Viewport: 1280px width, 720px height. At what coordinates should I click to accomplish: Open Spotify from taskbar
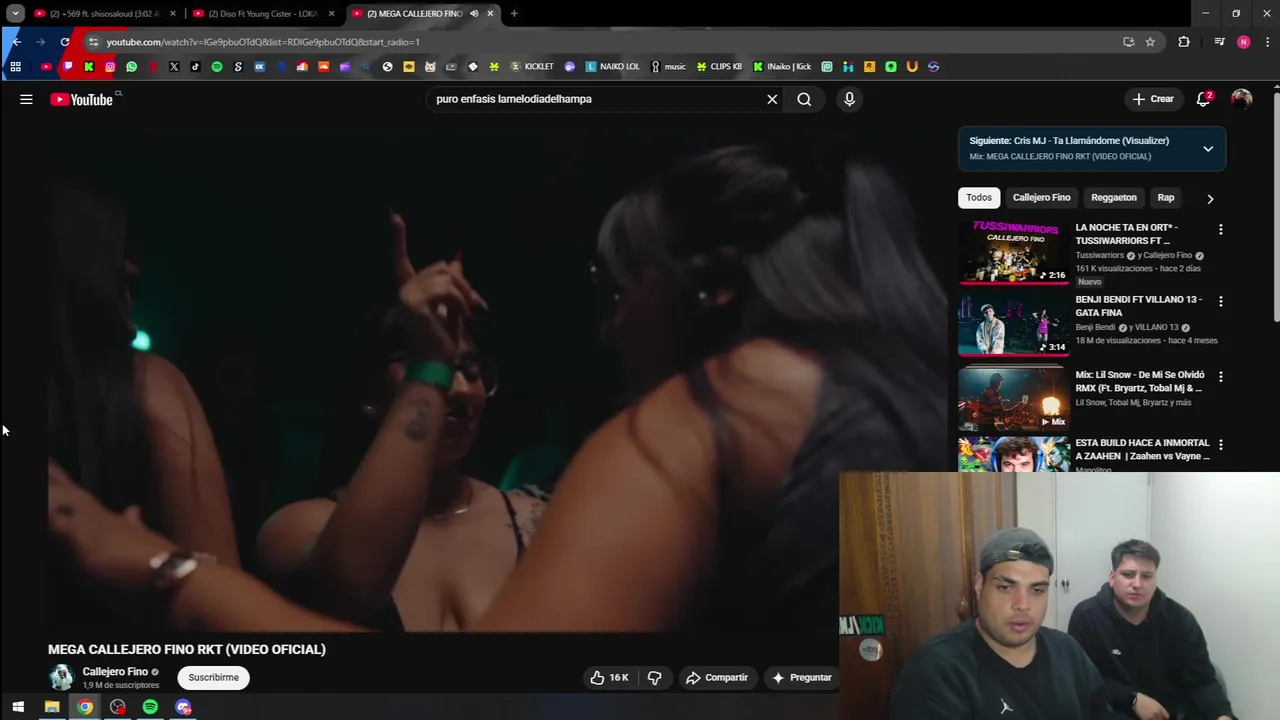tap(150, 707)
